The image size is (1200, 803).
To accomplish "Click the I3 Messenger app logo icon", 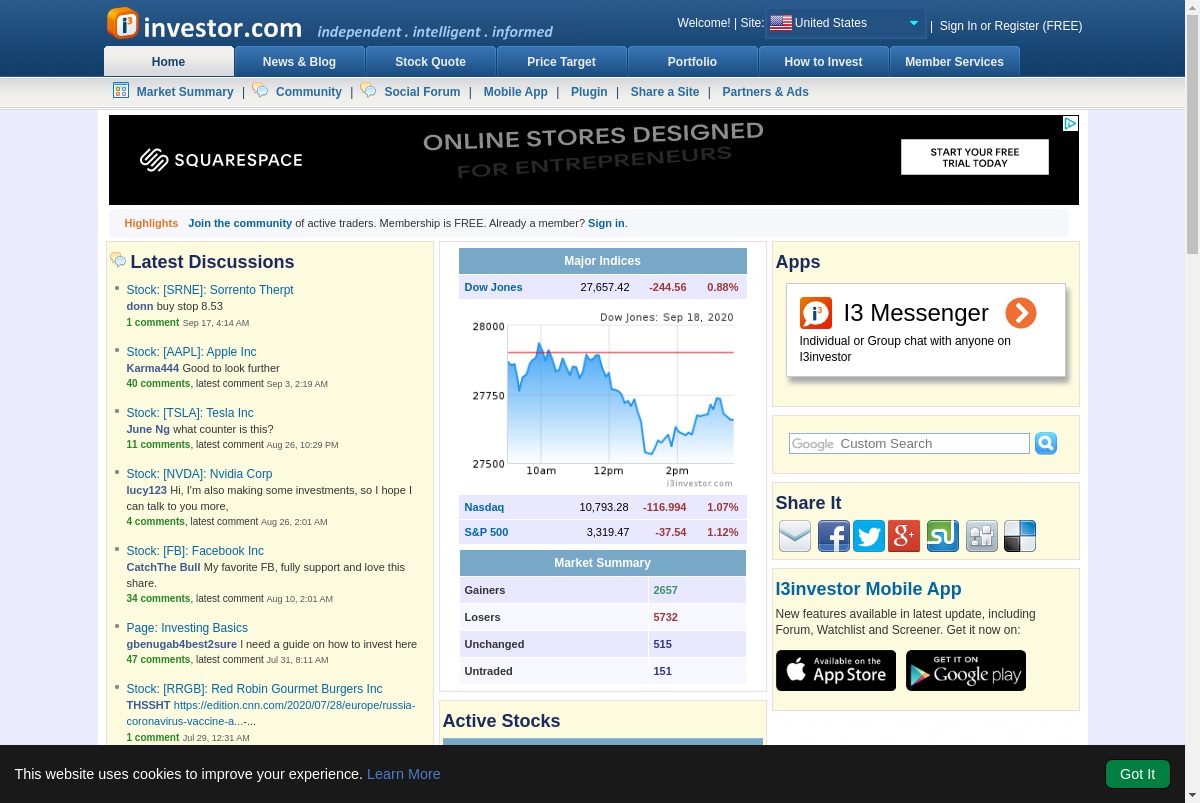I will click(816, 313).
